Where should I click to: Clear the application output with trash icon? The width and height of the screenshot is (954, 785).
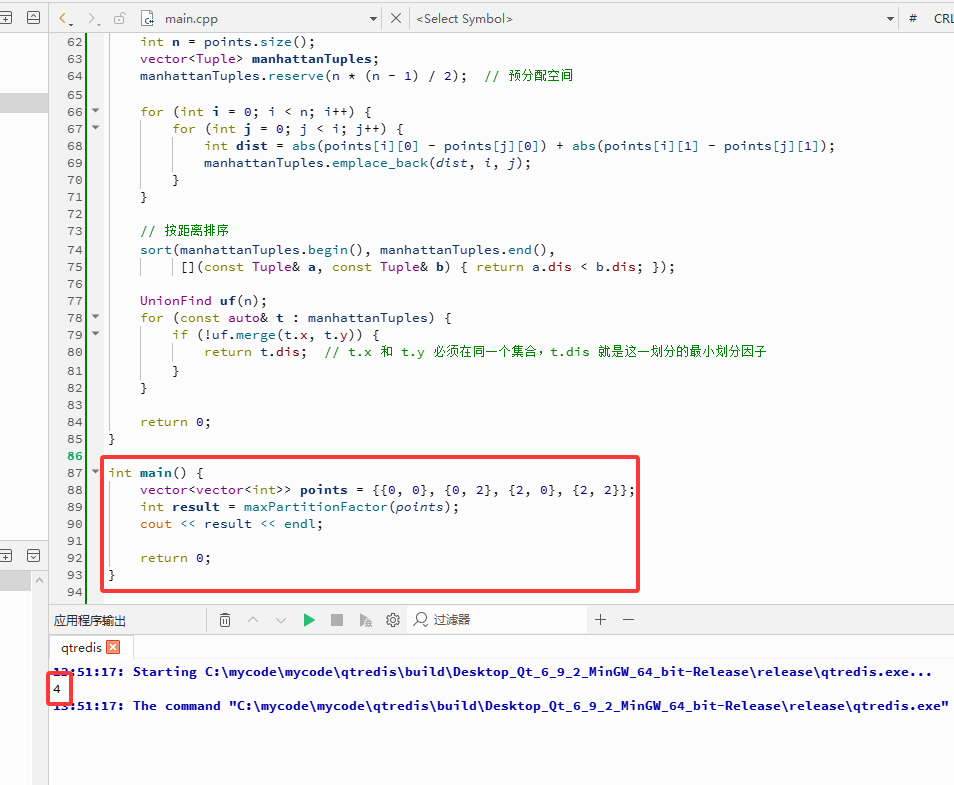point(225,620)
